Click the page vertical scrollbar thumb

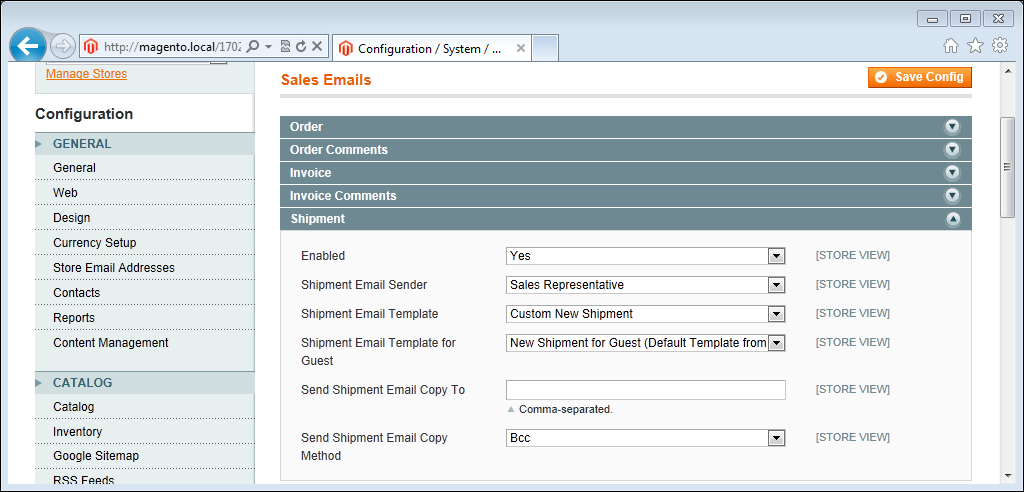pos(1008,166)
